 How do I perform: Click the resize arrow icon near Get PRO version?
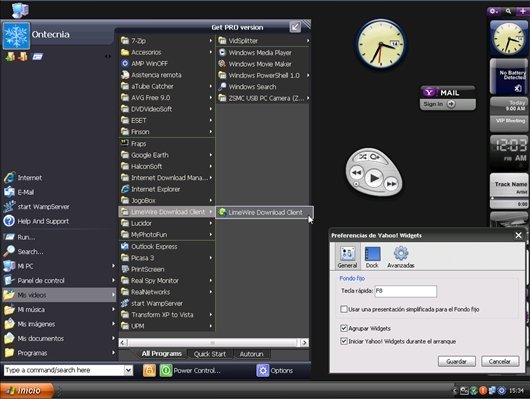[295, 27]
